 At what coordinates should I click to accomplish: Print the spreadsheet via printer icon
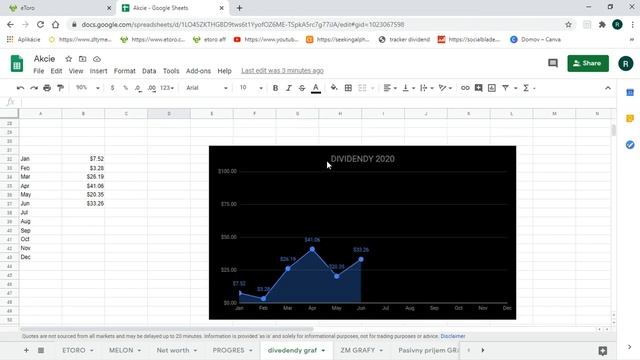pos(47,88)
